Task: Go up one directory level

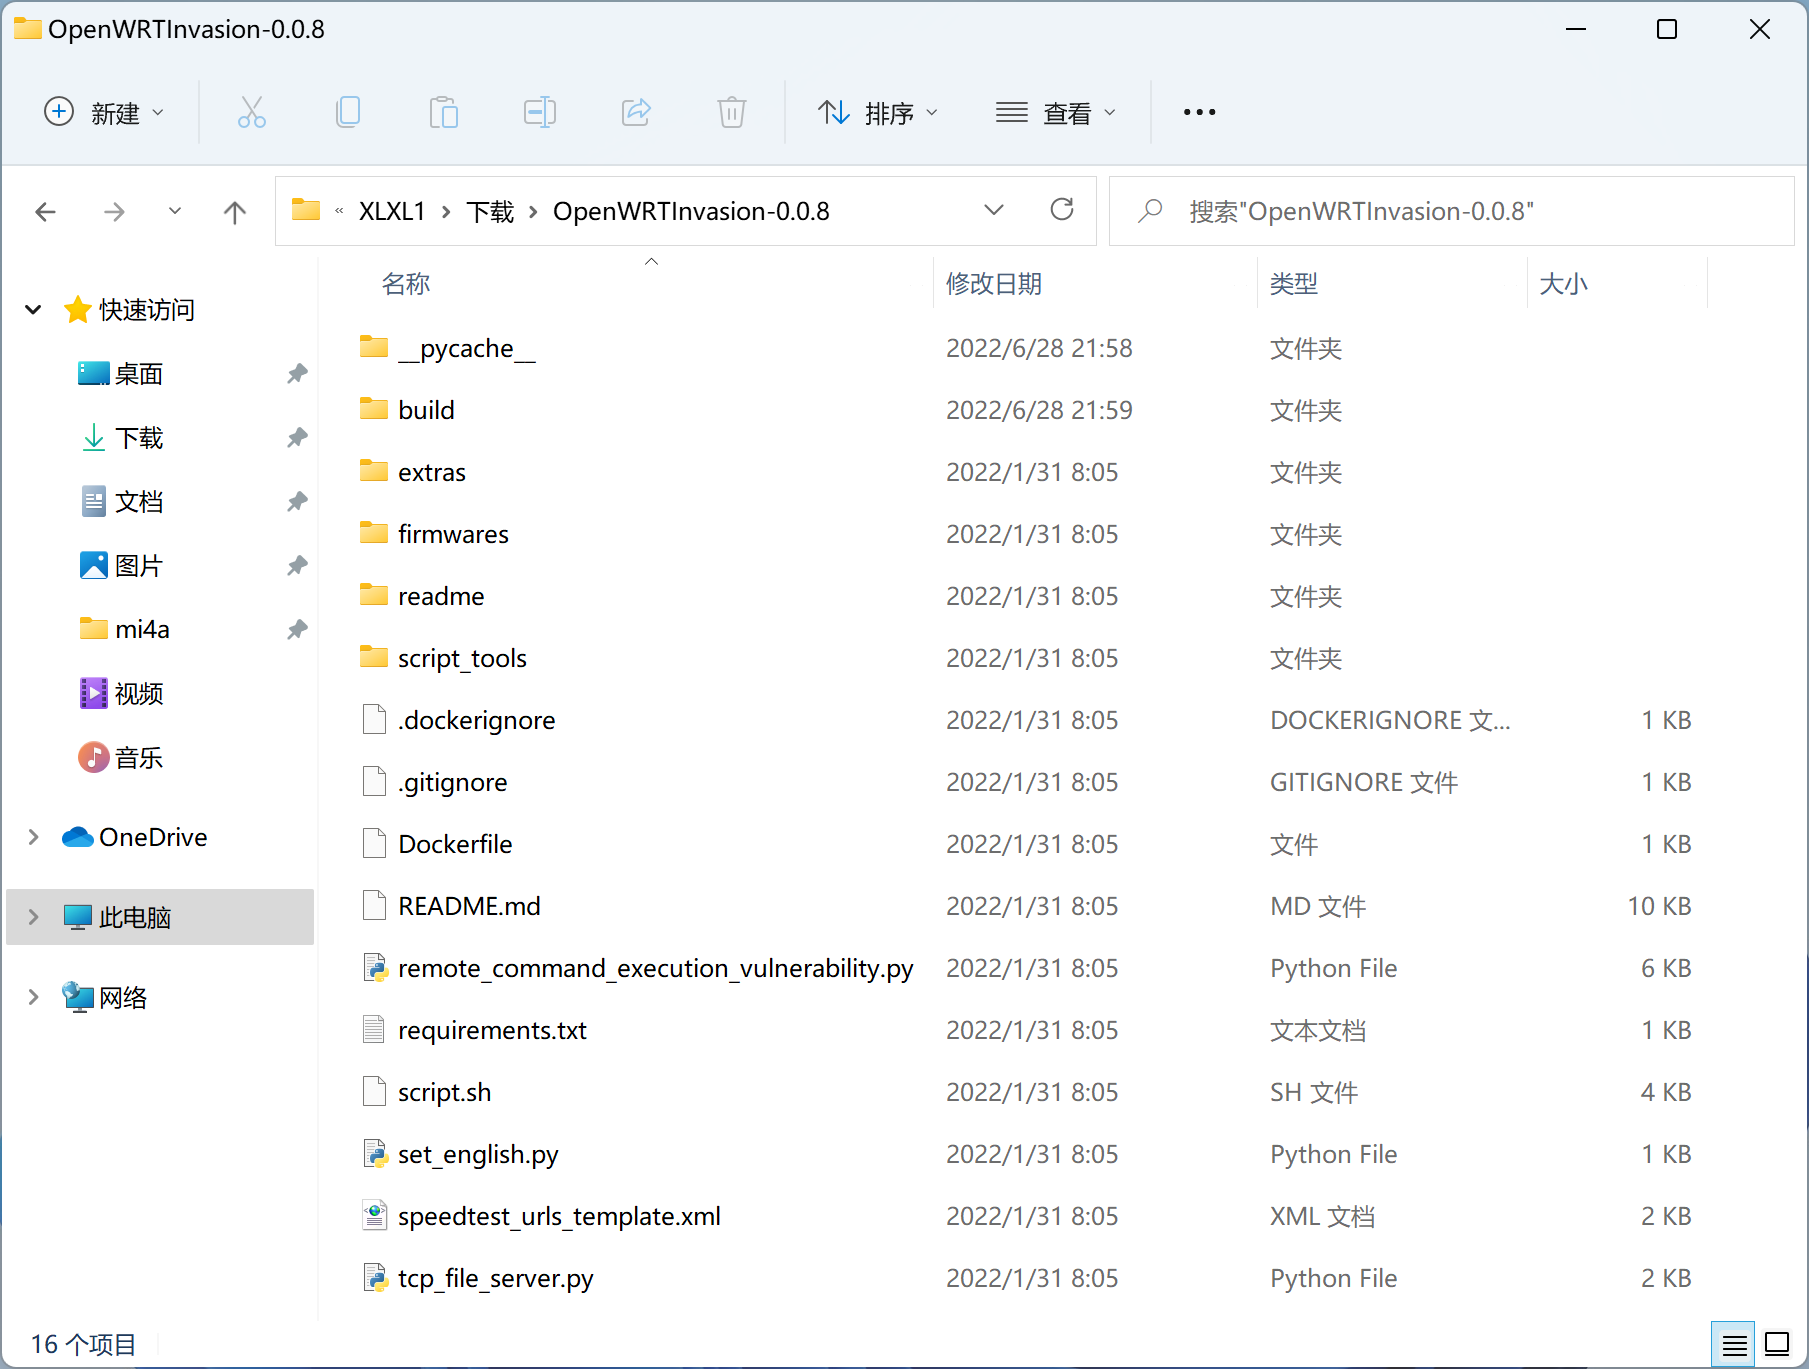Action: 235,212
